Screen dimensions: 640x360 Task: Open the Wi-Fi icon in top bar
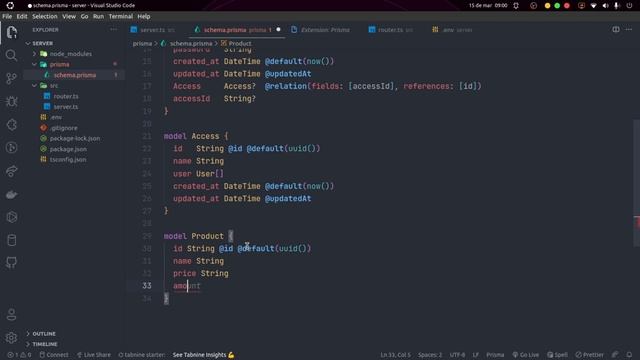pyautogui.click(x=593, y=5)
